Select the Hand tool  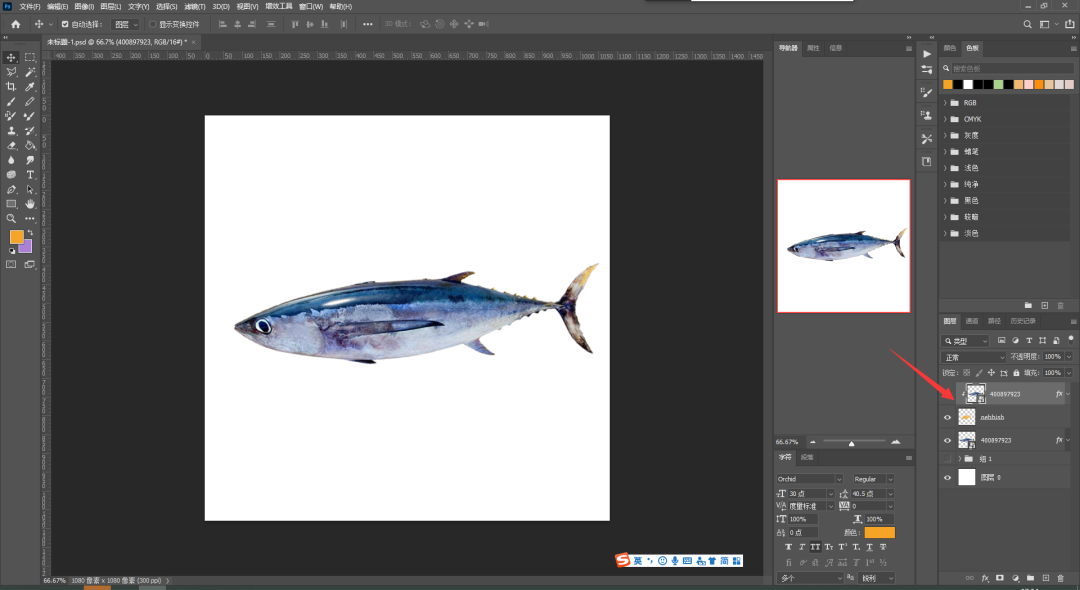click(30, 204)
